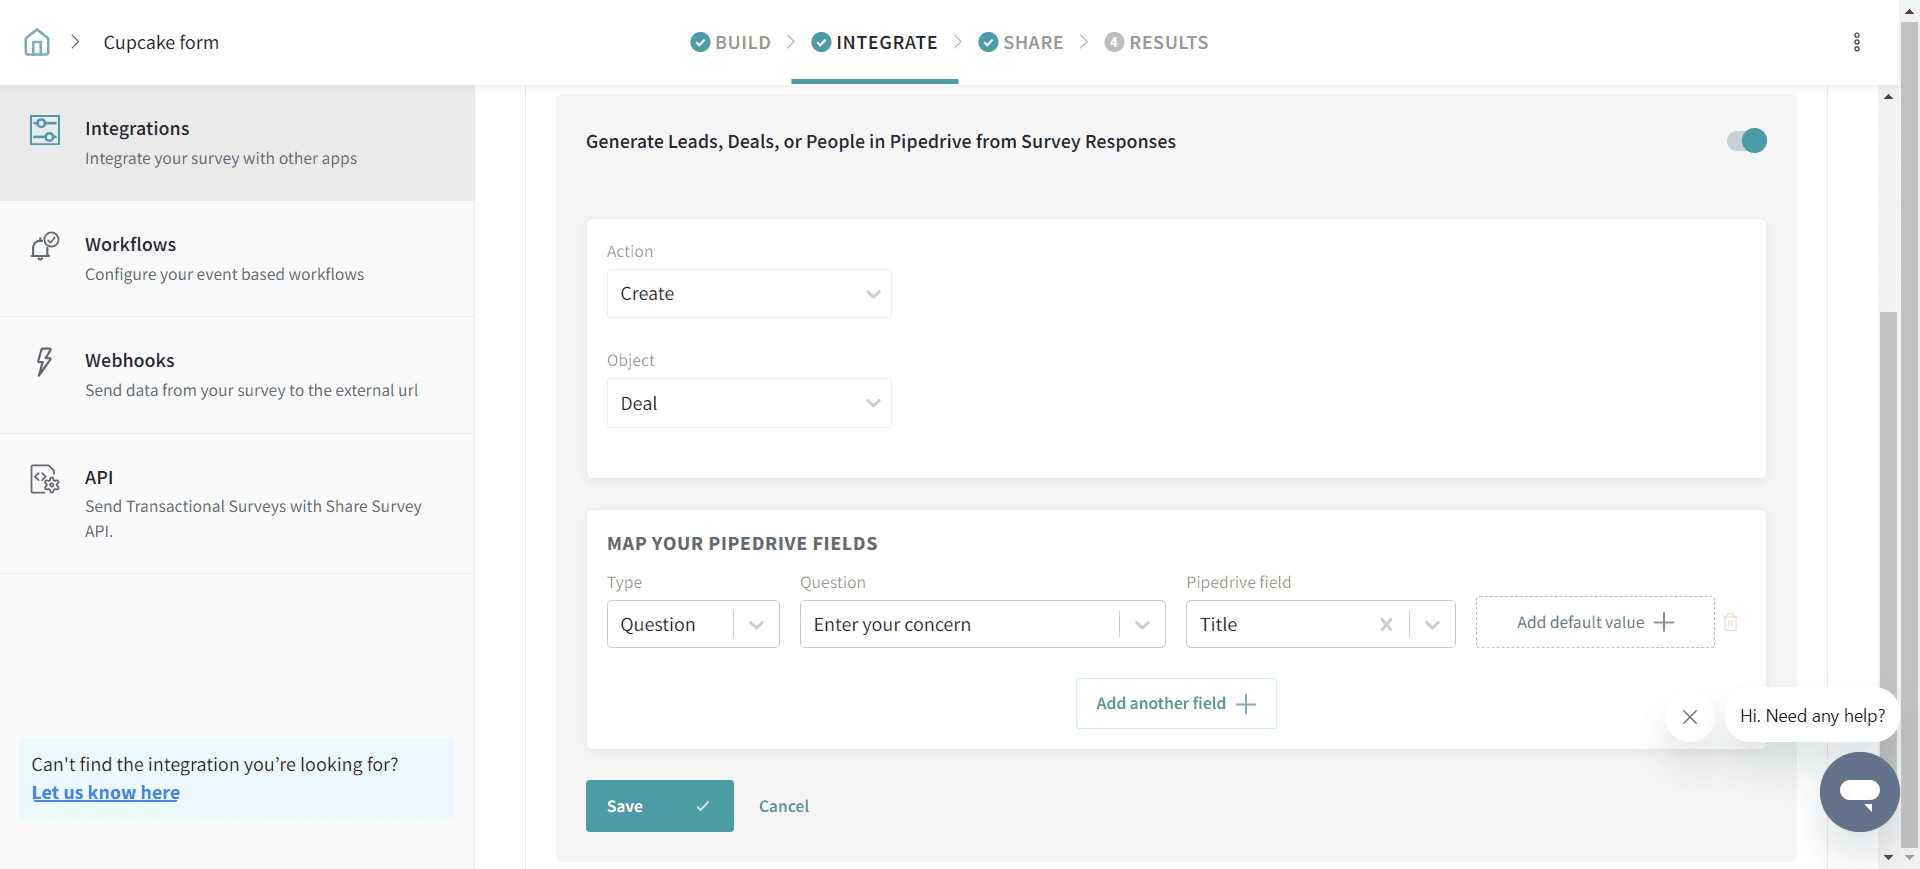
Task: Click the page vertical scrollbar
Action: [1888, 500]
